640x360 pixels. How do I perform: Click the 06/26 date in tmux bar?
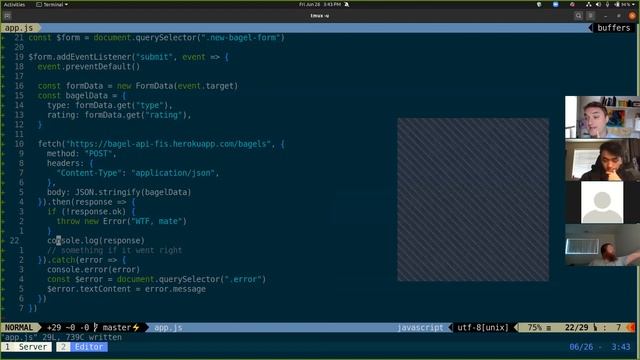[581, 347]
